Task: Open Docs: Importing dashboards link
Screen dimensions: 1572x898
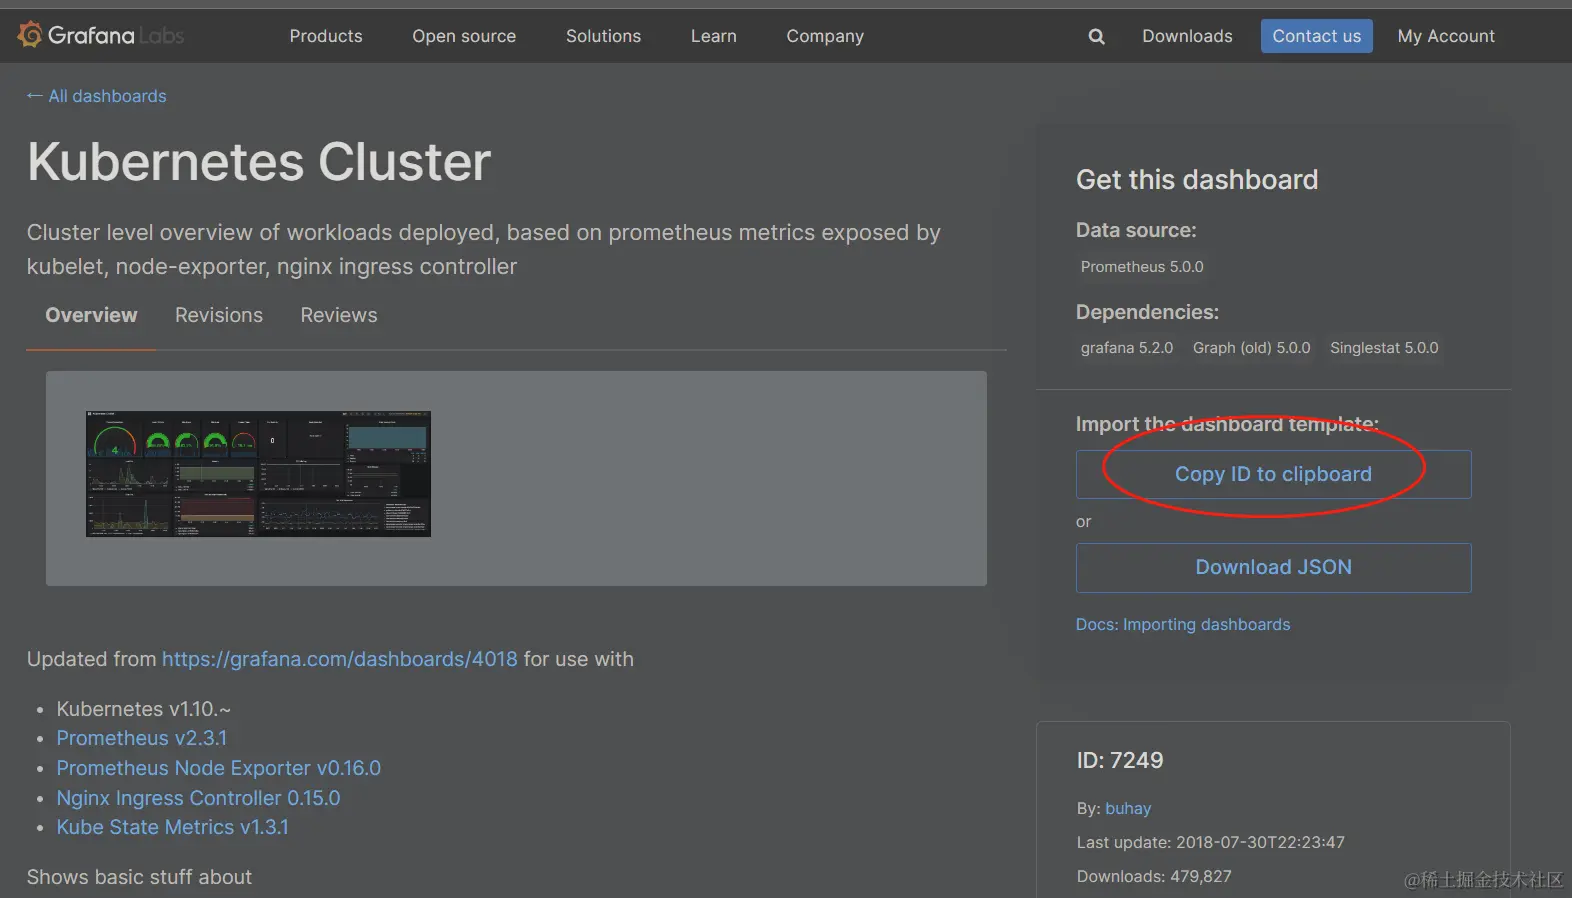Action: click(1183, 624)
